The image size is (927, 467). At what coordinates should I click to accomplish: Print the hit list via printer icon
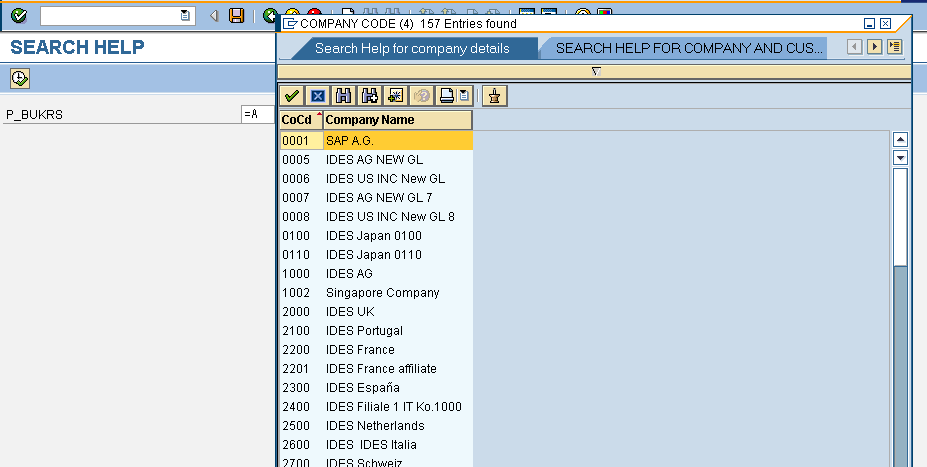(x=447, y=96)
